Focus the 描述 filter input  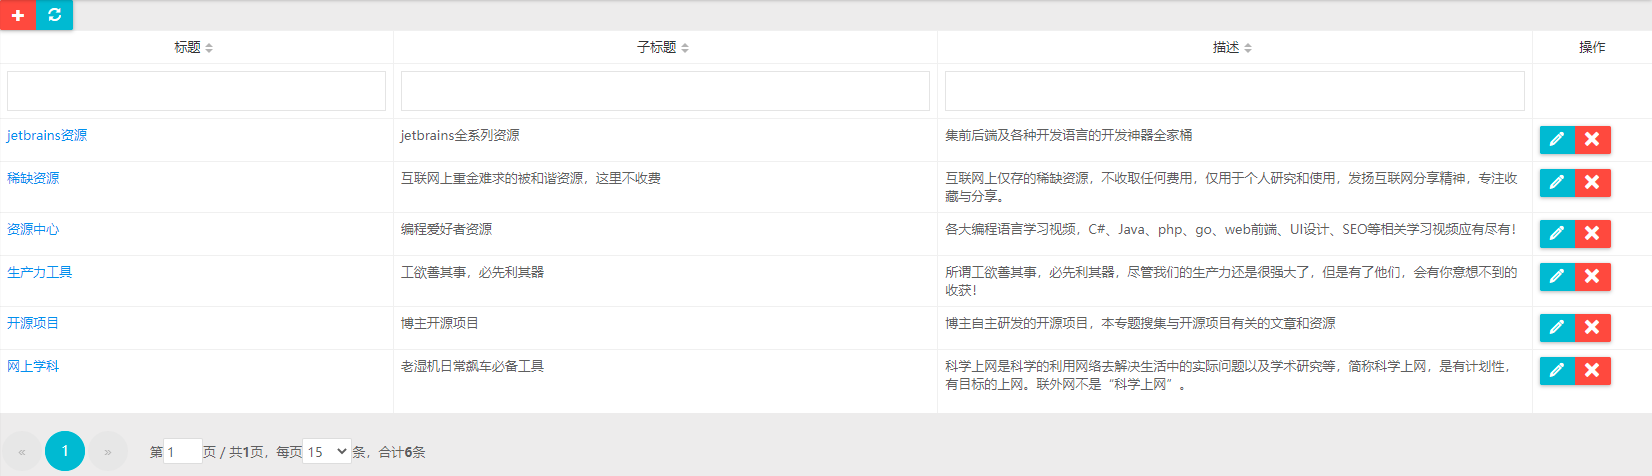[1235, 91]
